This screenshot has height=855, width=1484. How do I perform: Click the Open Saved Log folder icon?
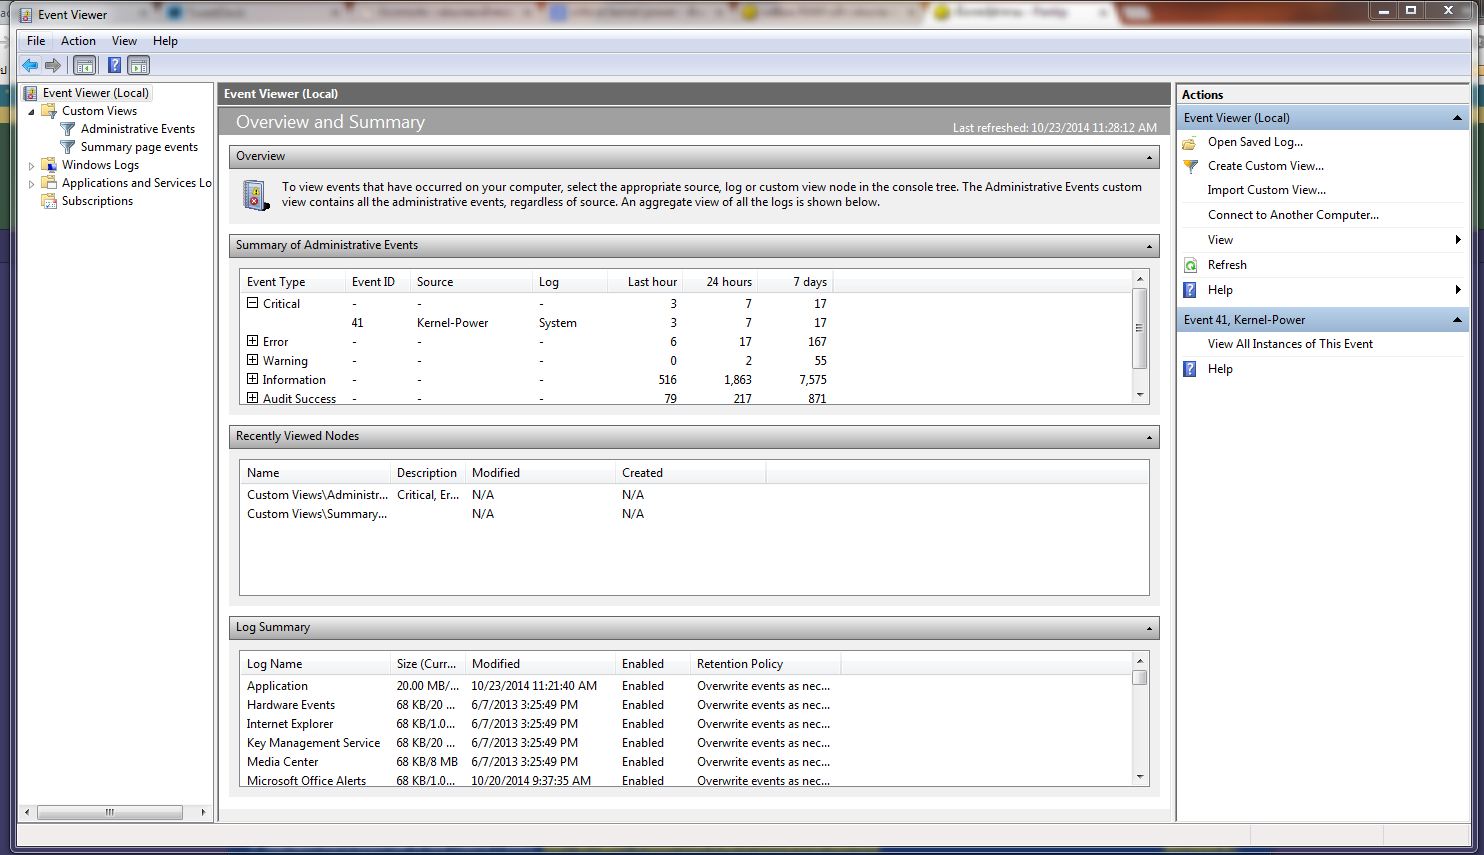(1190, 142)
